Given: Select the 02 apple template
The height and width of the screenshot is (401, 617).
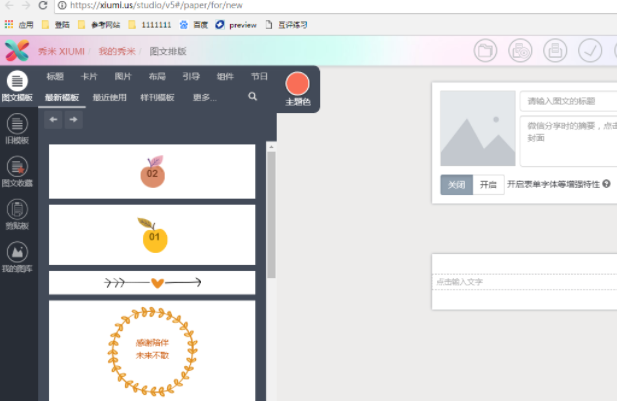Looking at the screenshot, I should tap(152, 172).
